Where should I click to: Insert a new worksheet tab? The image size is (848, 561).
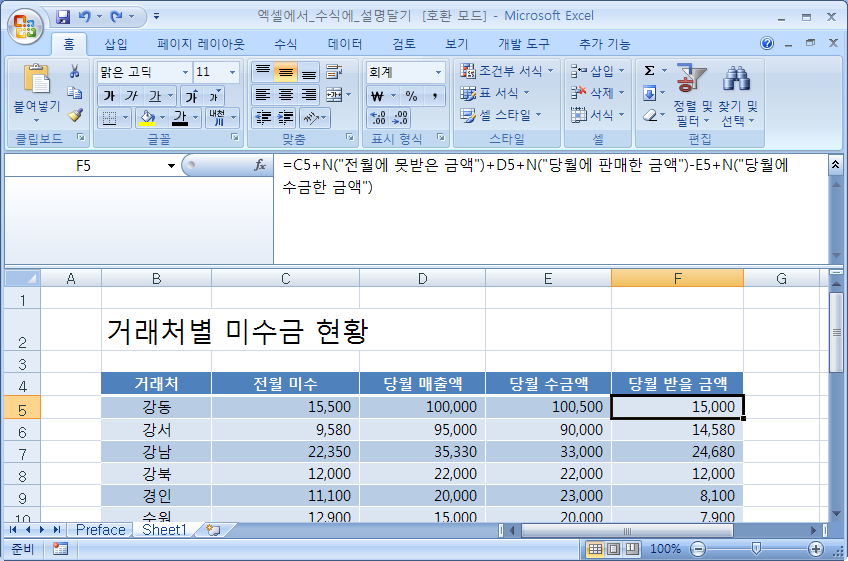pyautogui.click(x=213, y=530)
